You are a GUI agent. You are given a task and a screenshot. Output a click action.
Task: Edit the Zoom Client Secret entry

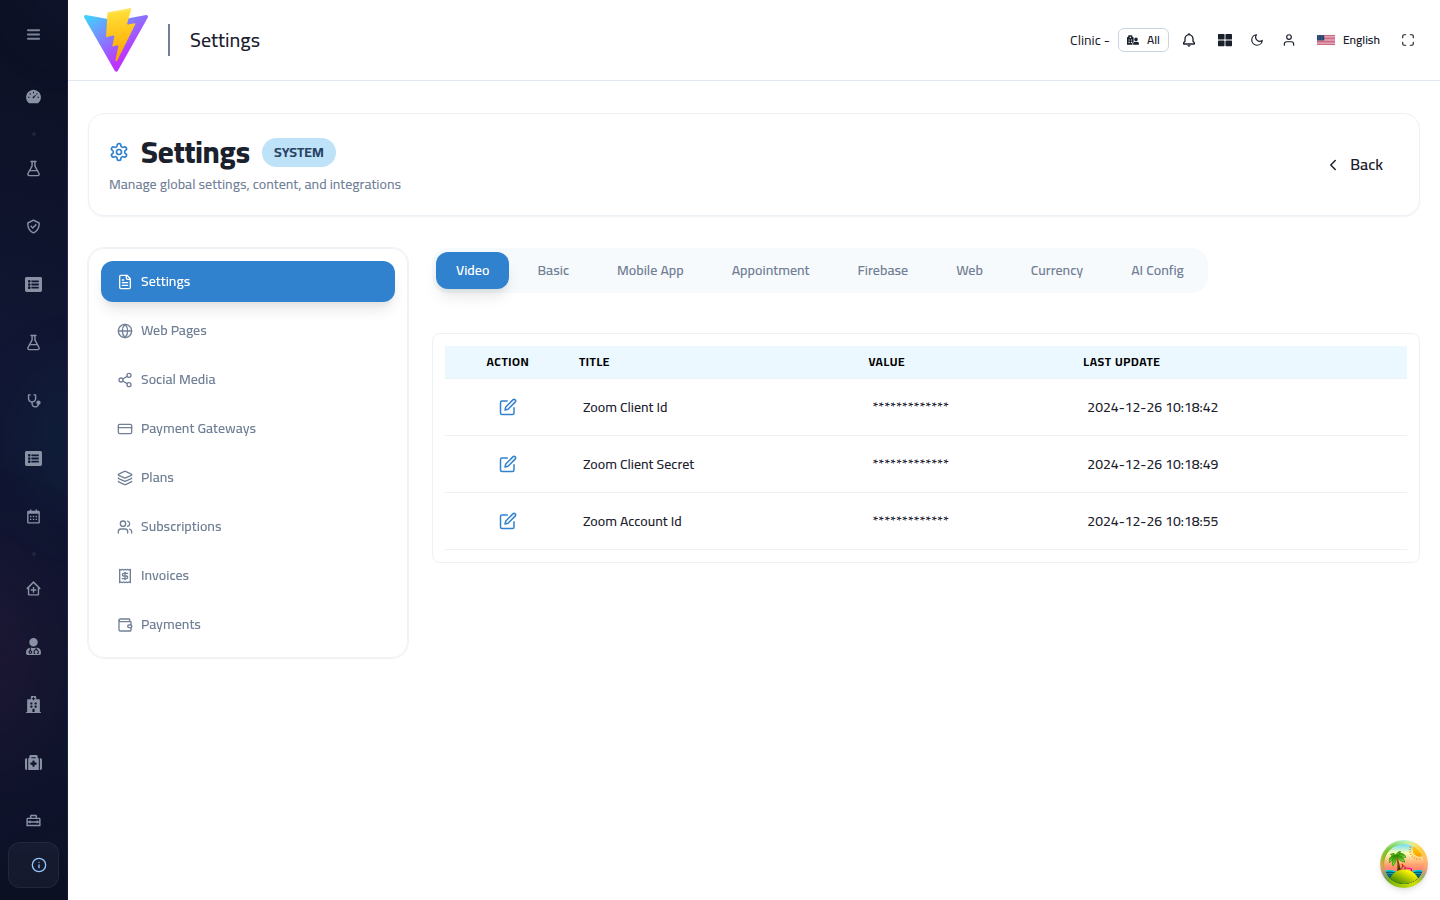click(x=508, y=464)
